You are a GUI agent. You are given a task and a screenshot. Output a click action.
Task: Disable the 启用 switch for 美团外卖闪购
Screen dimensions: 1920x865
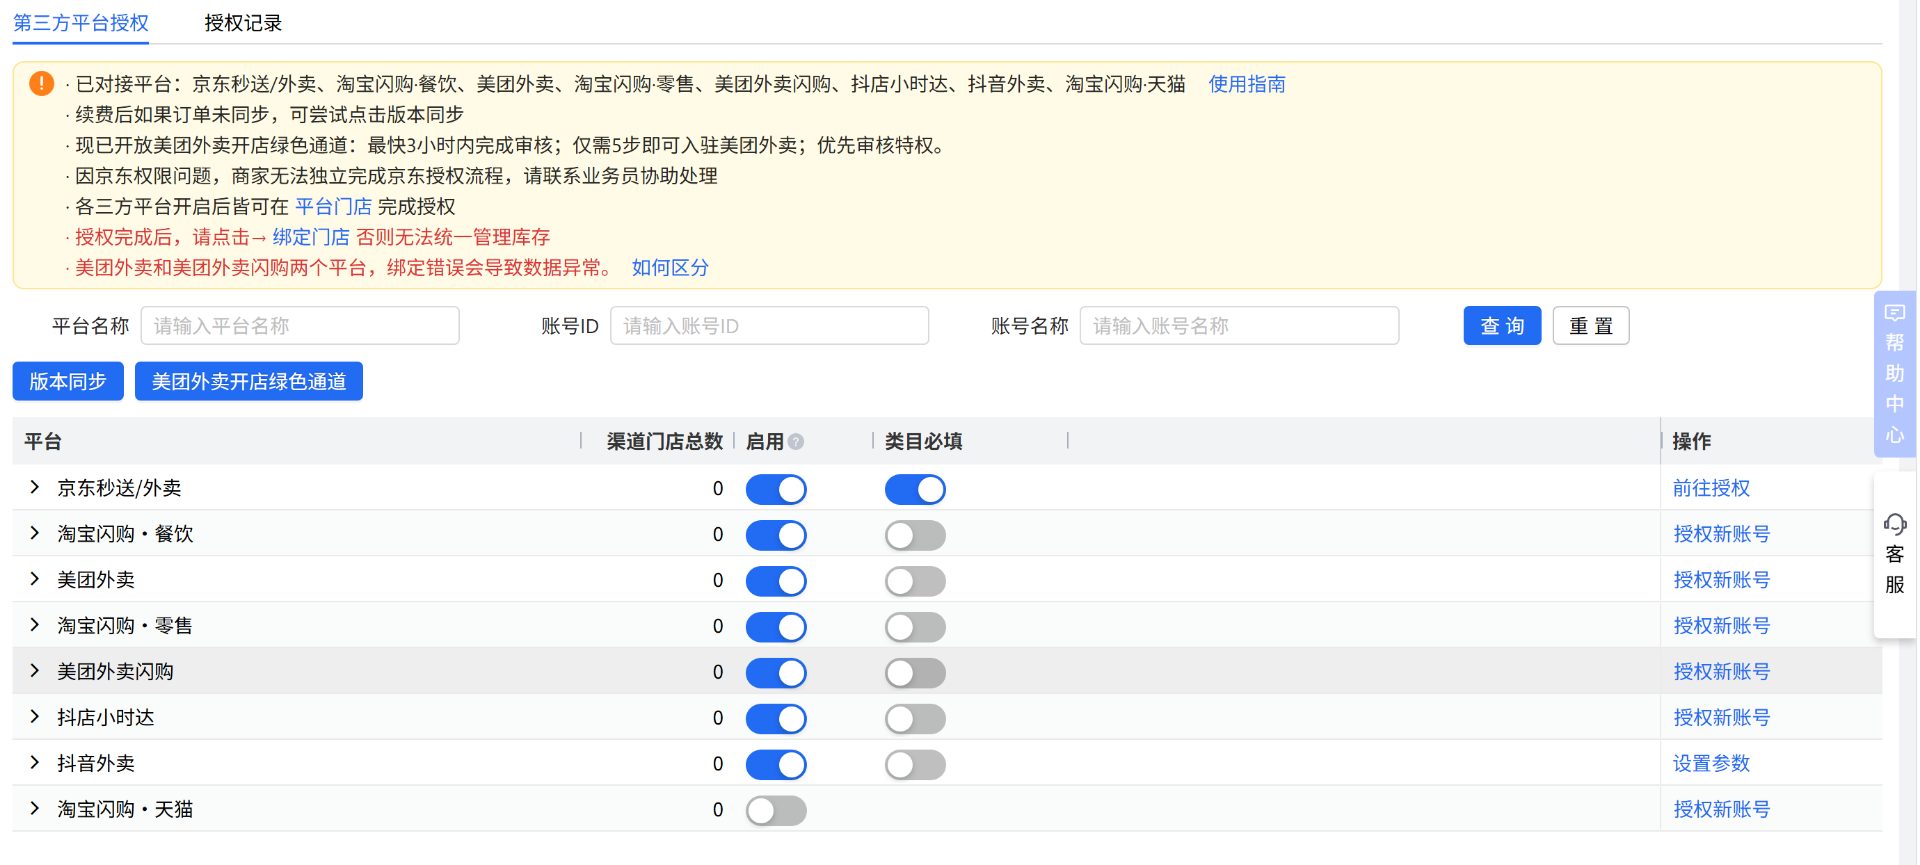coord(776,673)
